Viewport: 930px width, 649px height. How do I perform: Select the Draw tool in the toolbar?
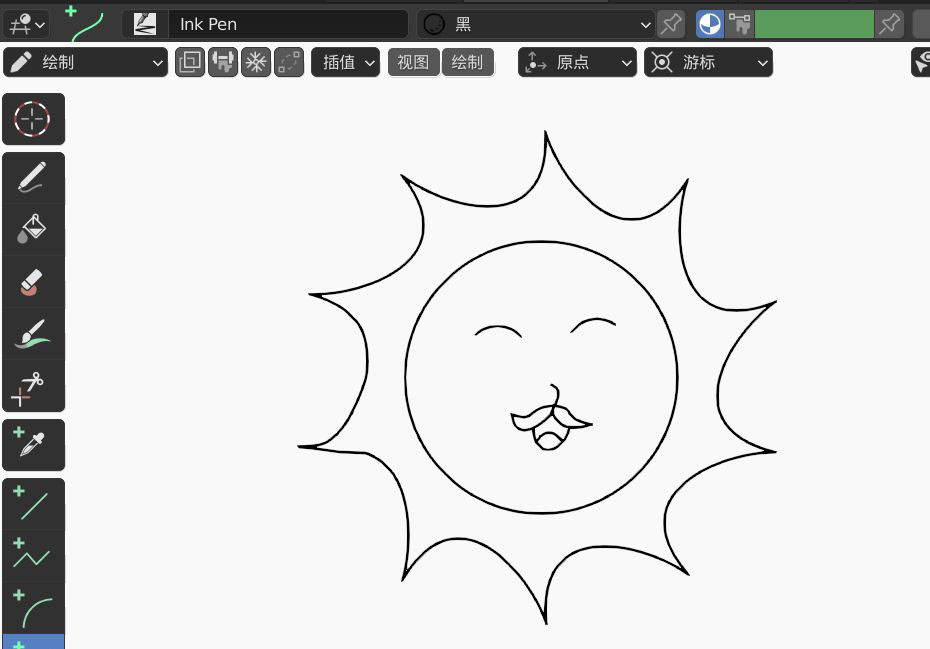pyautogui.click(x=34, y=177)
